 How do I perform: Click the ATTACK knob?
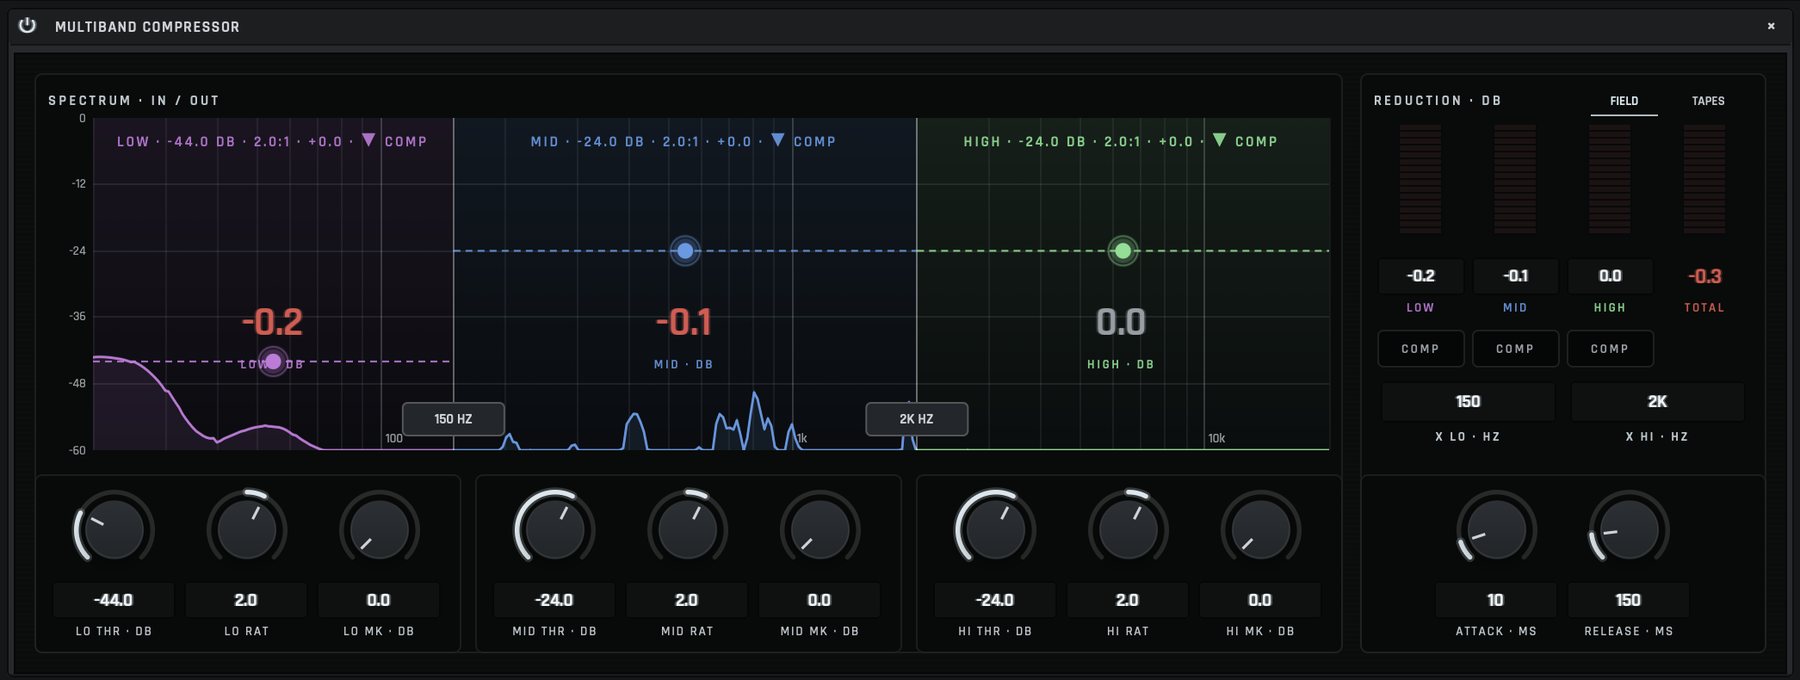click(1496, 529)
